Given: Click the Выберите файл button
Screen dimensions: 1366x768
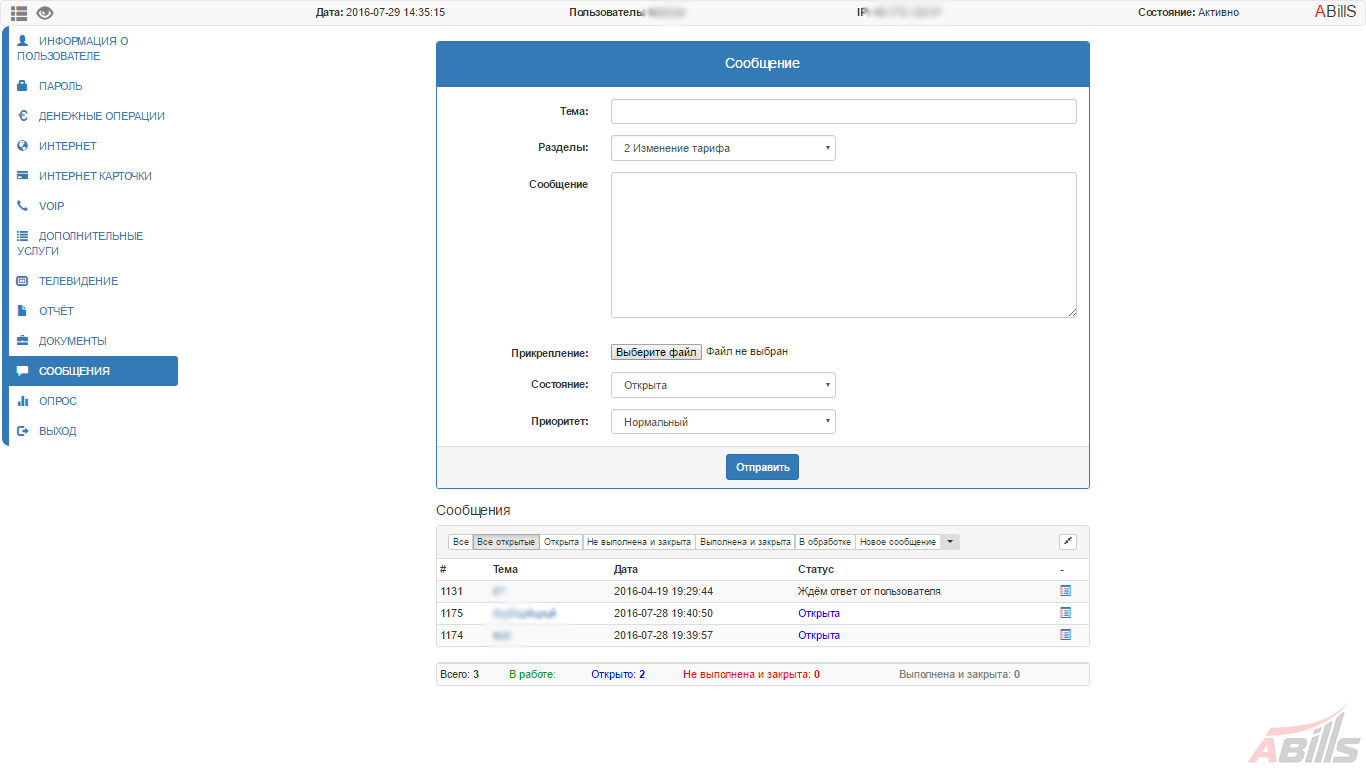Looking at the screenshot, I should 656,352.
